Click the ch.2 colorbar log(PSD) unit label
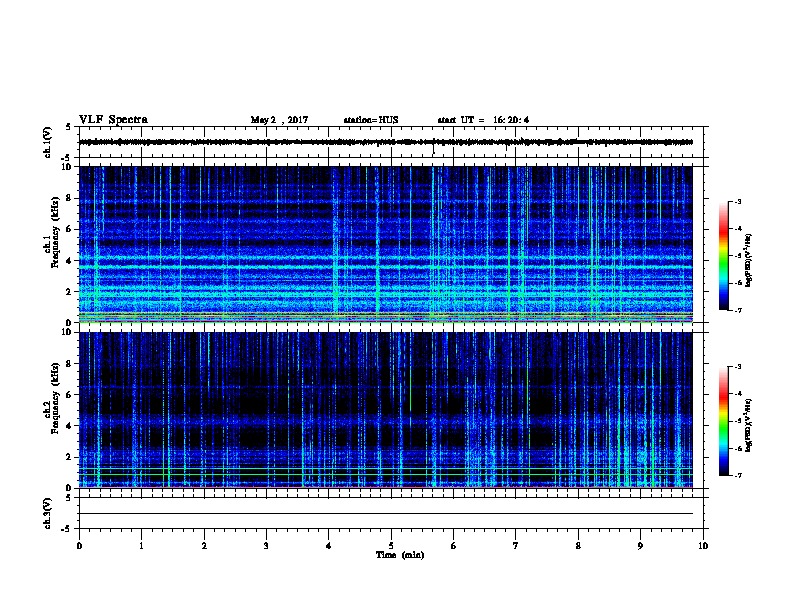Viewport: 792px width, 612px height. coord(749,426)
